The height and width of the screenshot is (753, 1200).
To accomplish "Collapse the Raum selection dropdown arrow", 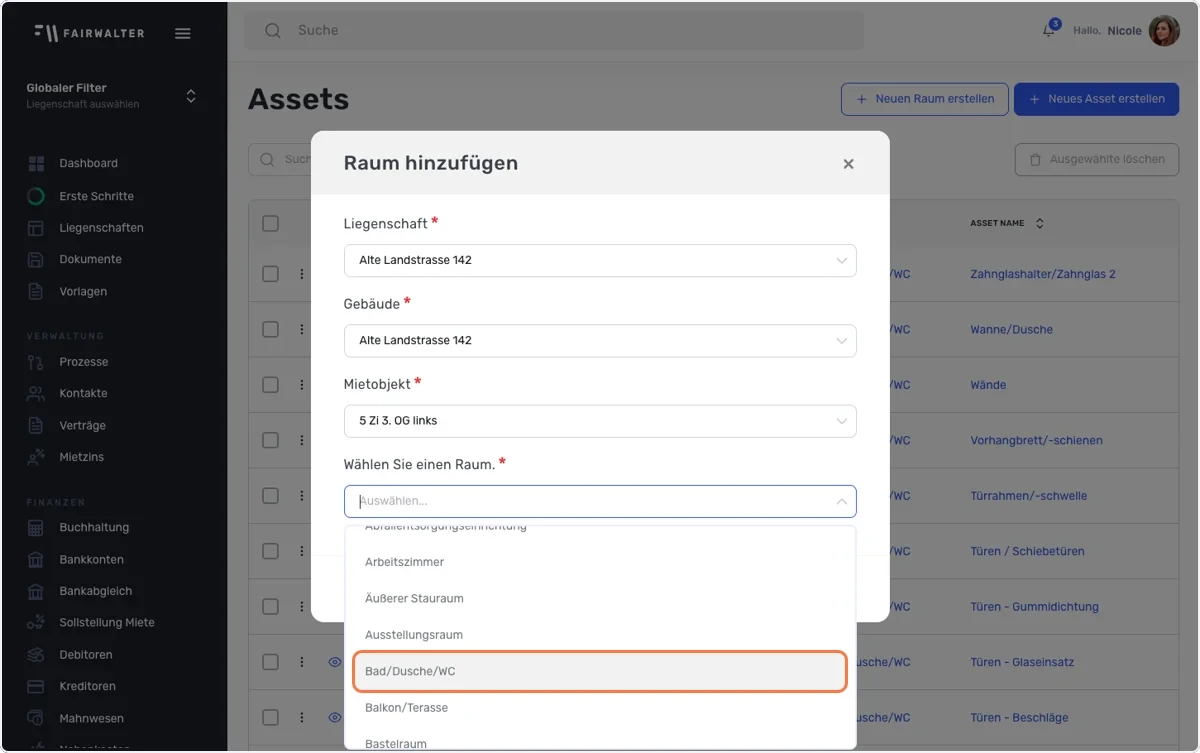I will pos(841,501).
